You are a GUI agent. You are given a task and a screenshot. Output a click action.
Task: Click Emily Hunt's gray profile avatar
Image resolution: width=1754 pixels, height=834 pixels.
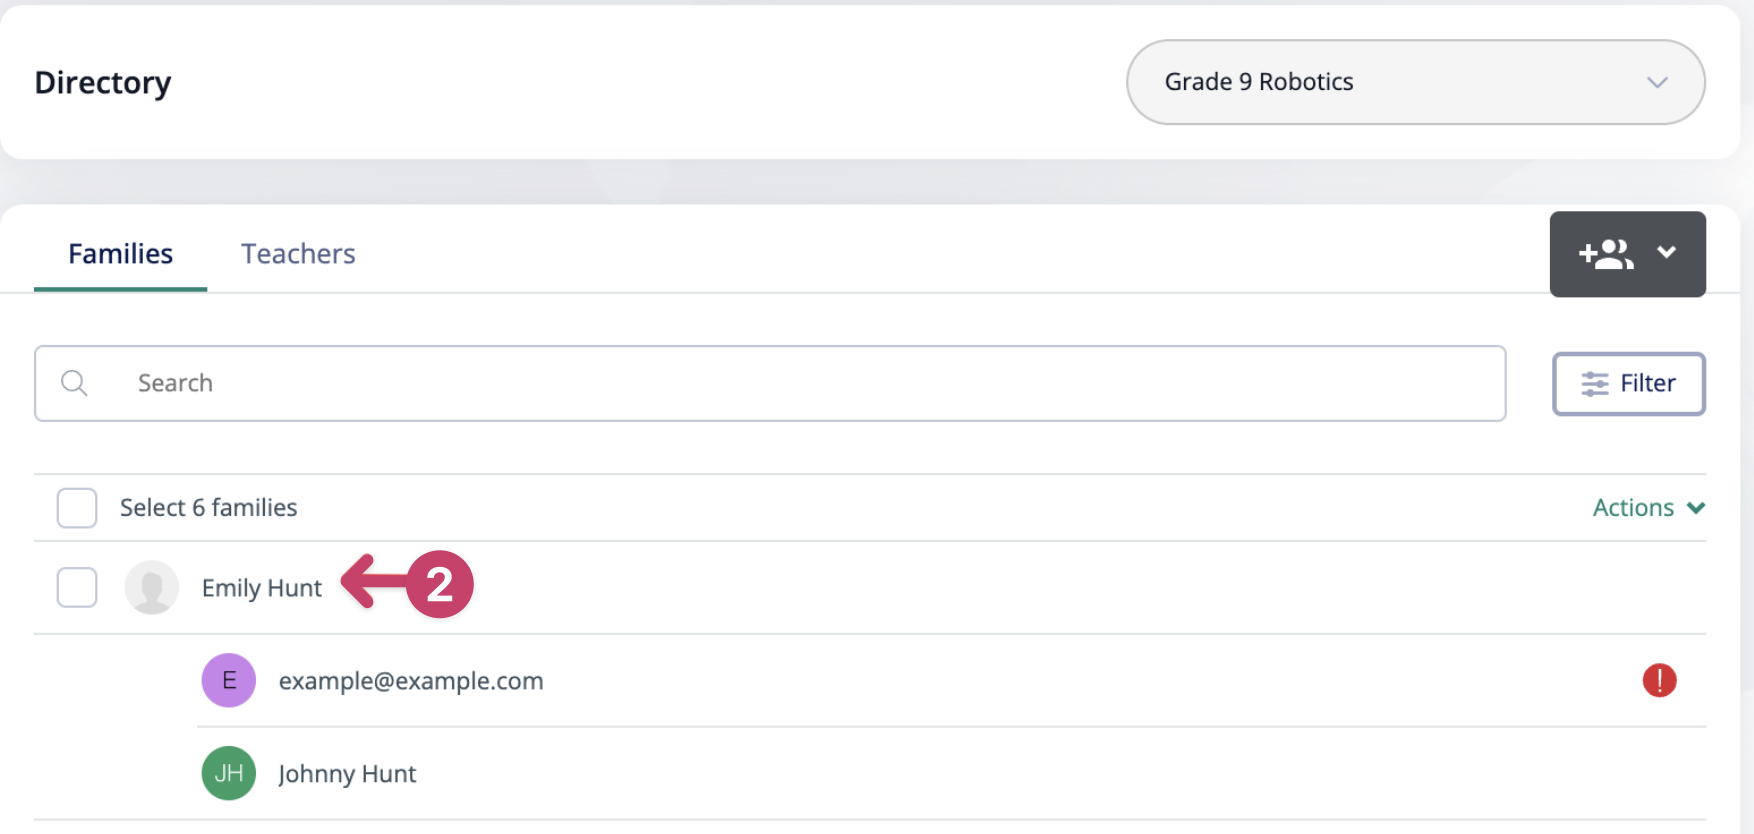click(x=151, y=587)
